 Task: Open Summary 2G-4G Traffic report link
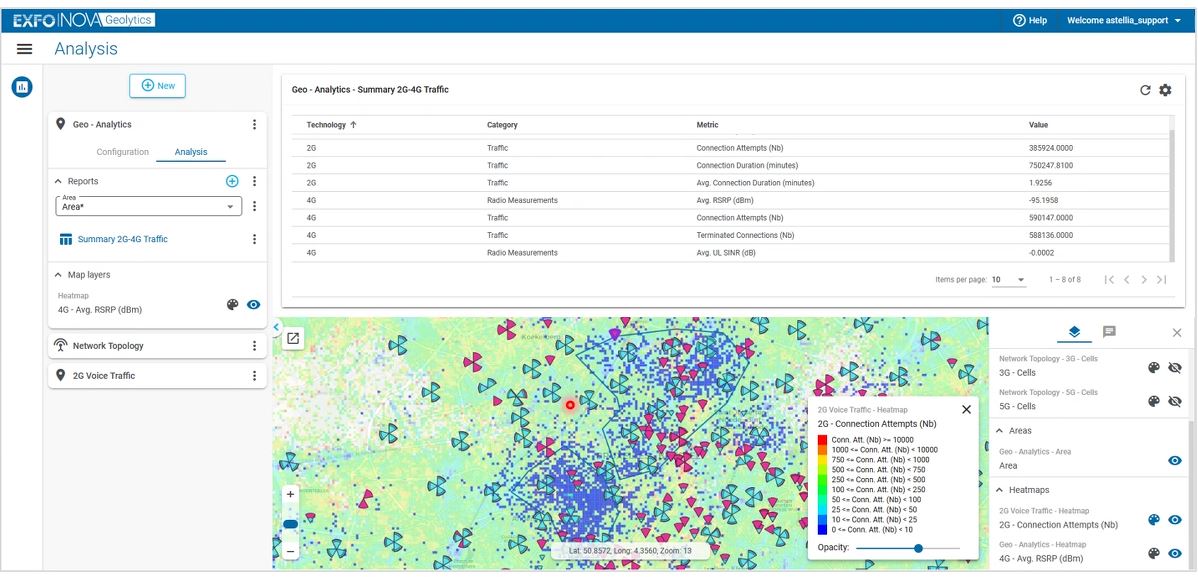point(122,239)
